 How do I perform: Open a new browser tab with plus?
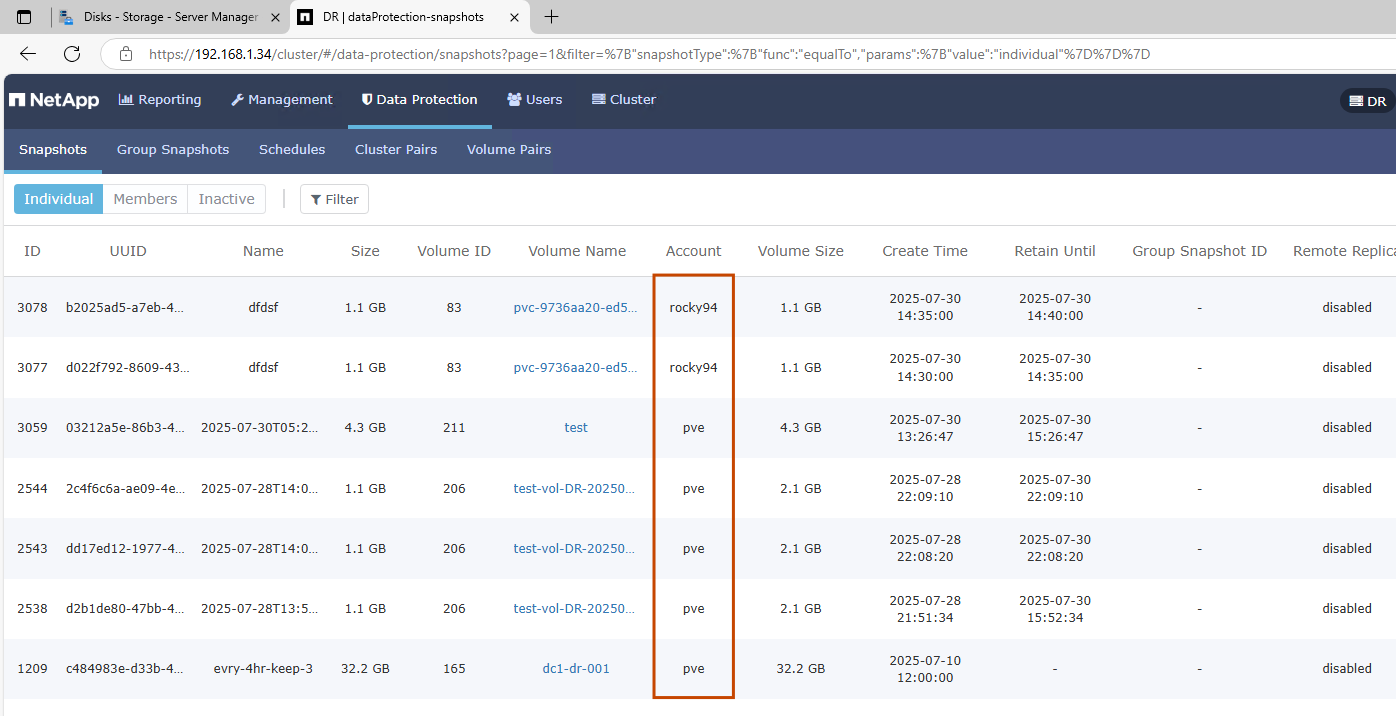pos(551,17)
